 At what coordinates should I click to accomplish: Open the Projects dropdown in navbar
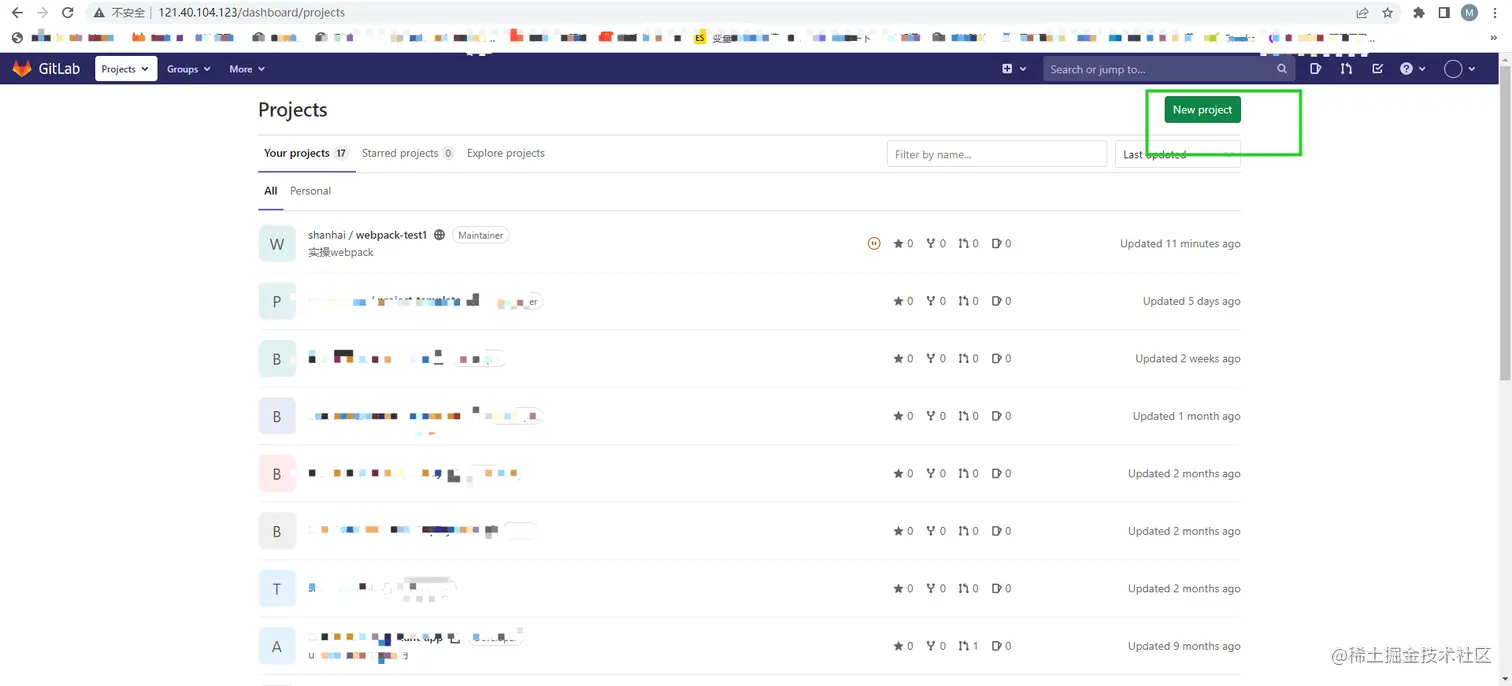126,69
